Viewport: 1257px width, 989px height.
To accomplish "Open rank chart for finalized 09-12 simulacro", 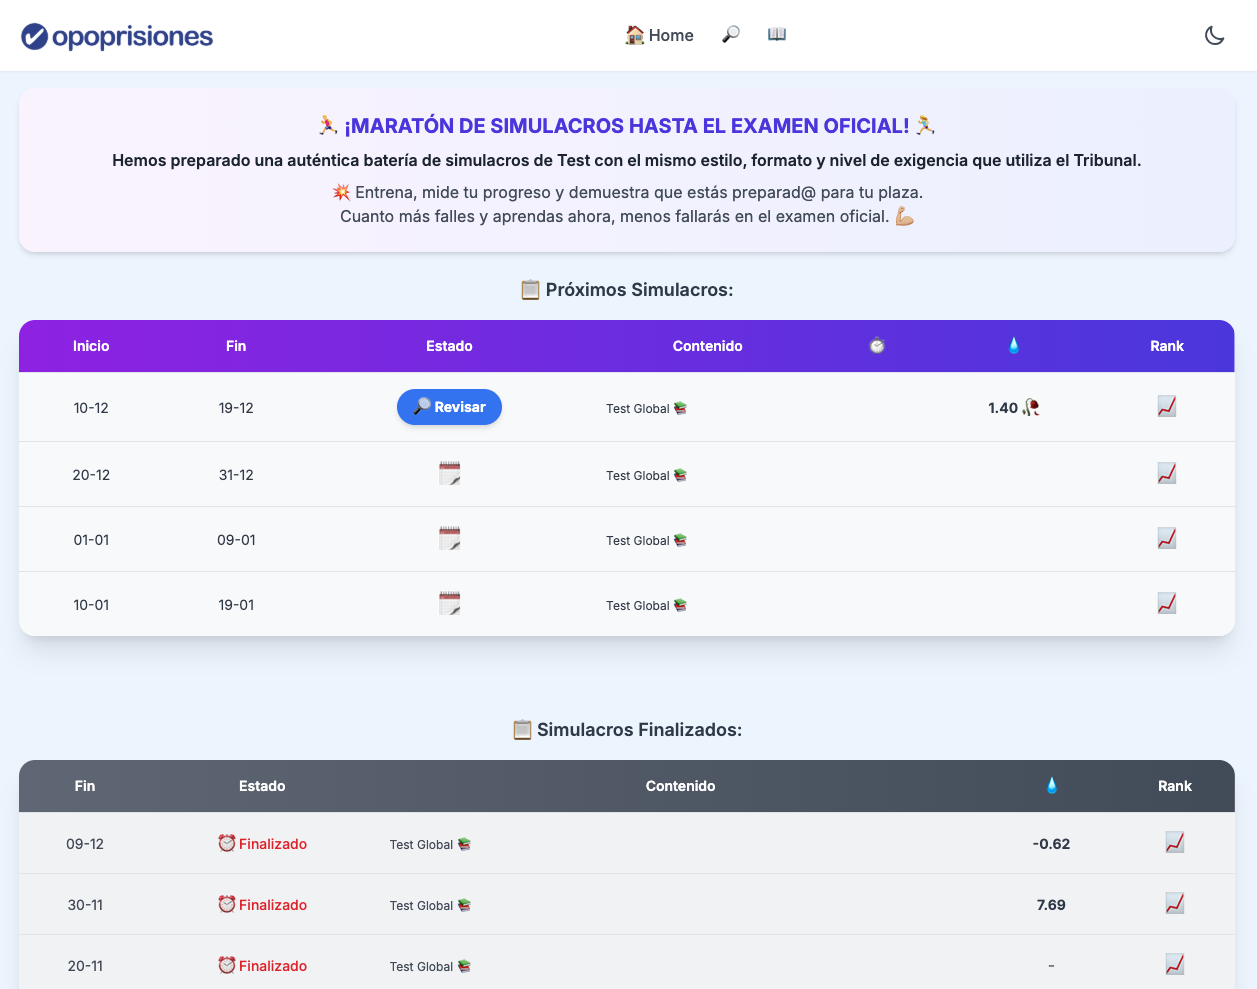I will 1174,843.
